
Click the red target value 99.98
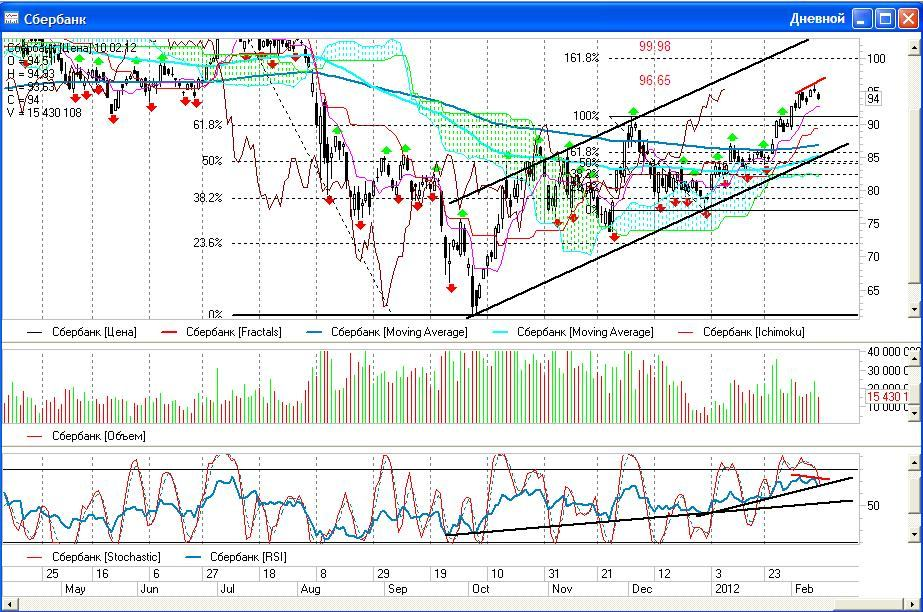tap(655, 46)
